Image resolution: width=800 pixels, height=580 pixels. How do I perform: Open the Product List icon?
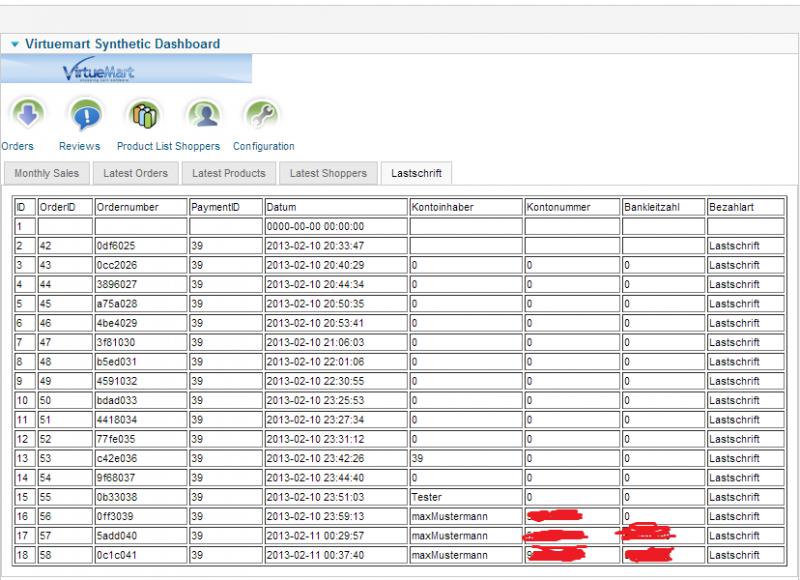145,116
